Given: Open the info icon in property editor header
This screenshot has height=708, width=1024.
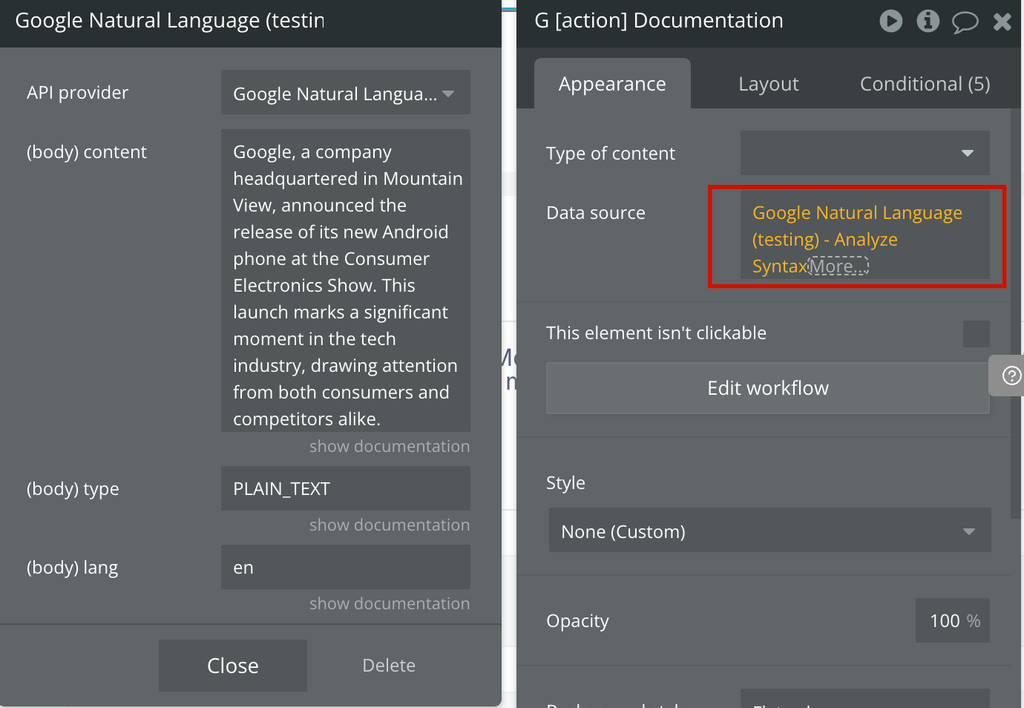Looking at the screenshot, I should [927, 21].
